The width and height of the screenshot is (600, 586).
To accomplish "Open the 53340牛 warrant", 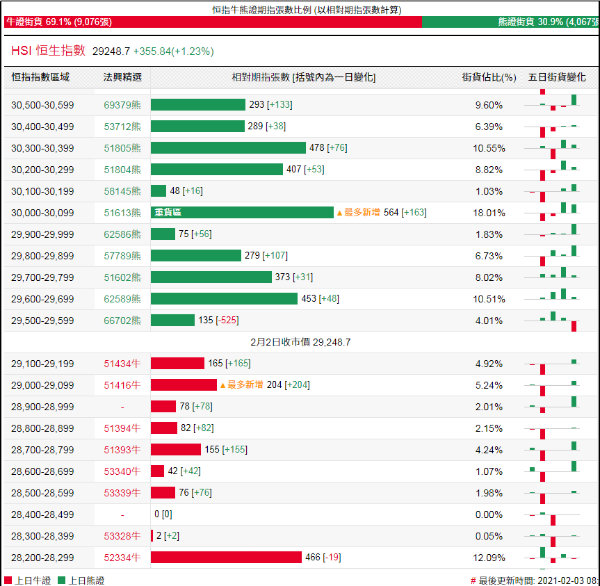I will click(x=122, y=471).
